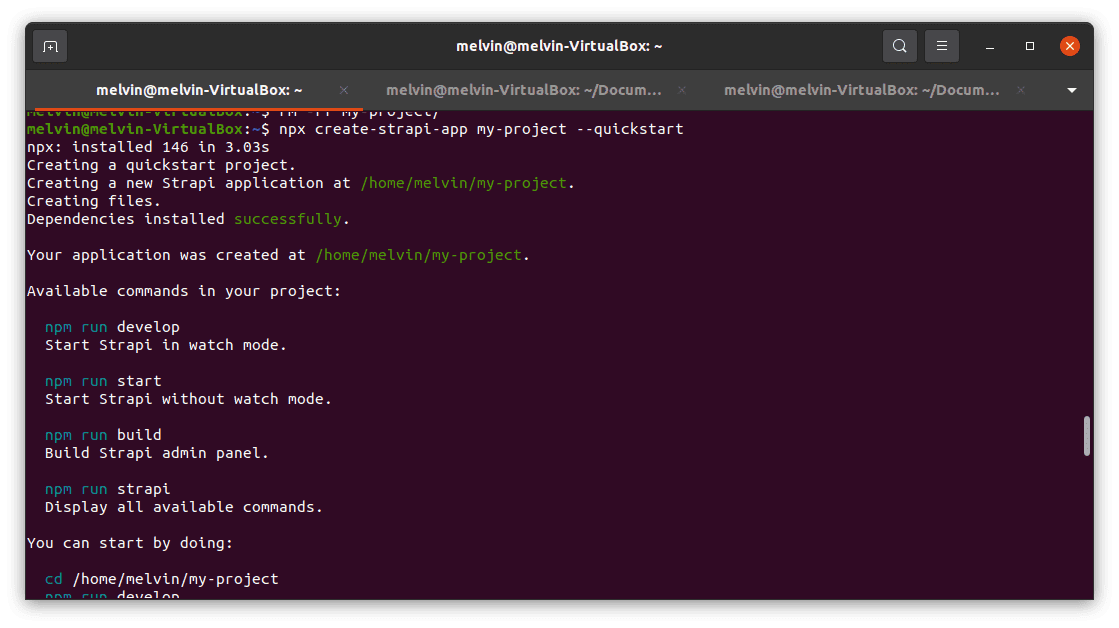
Task: Close the third terminal tab
Action: click(x=1021, y=90)
